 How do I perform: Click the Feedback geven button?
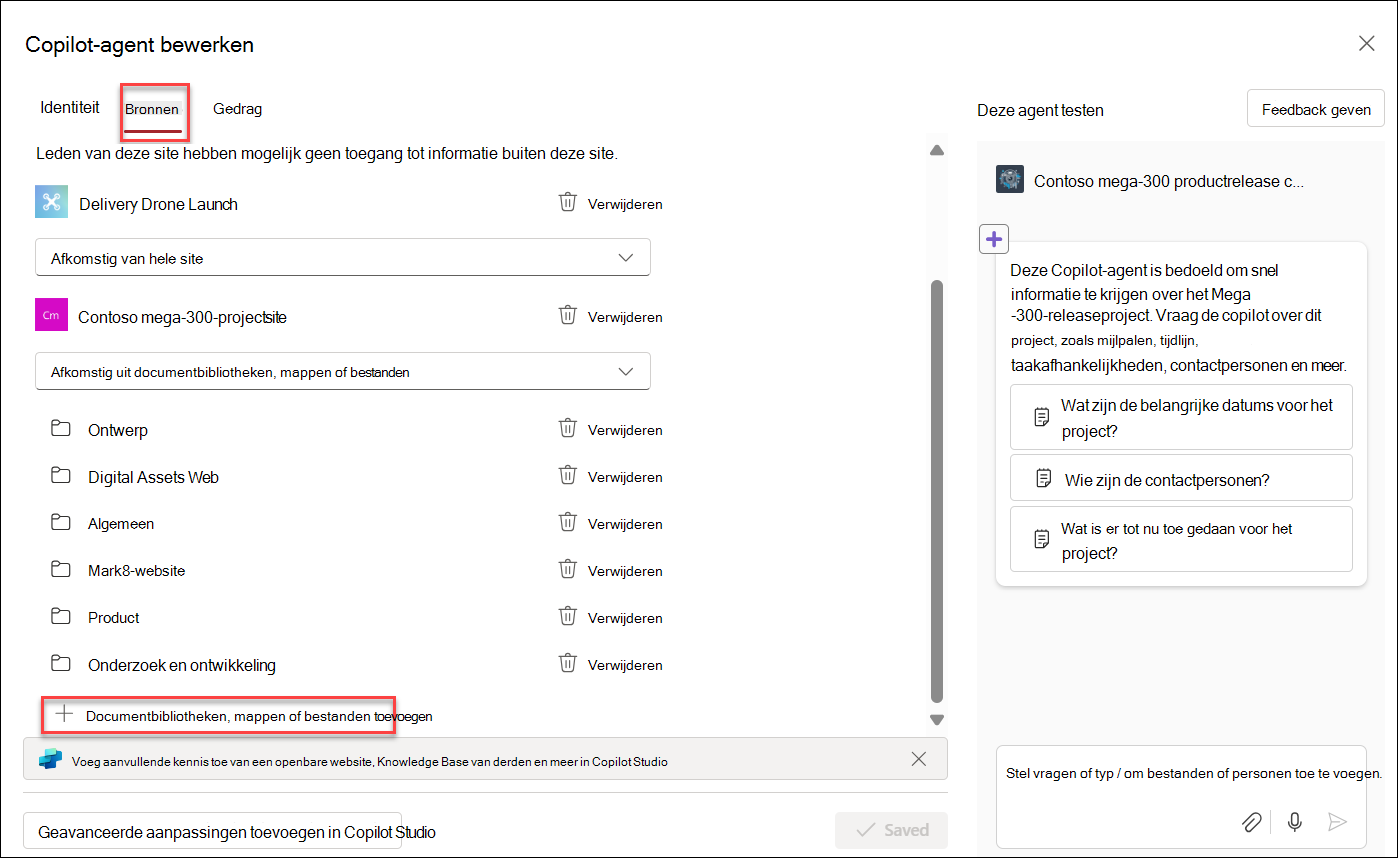pyautogui.click(x=1316, y=109)
